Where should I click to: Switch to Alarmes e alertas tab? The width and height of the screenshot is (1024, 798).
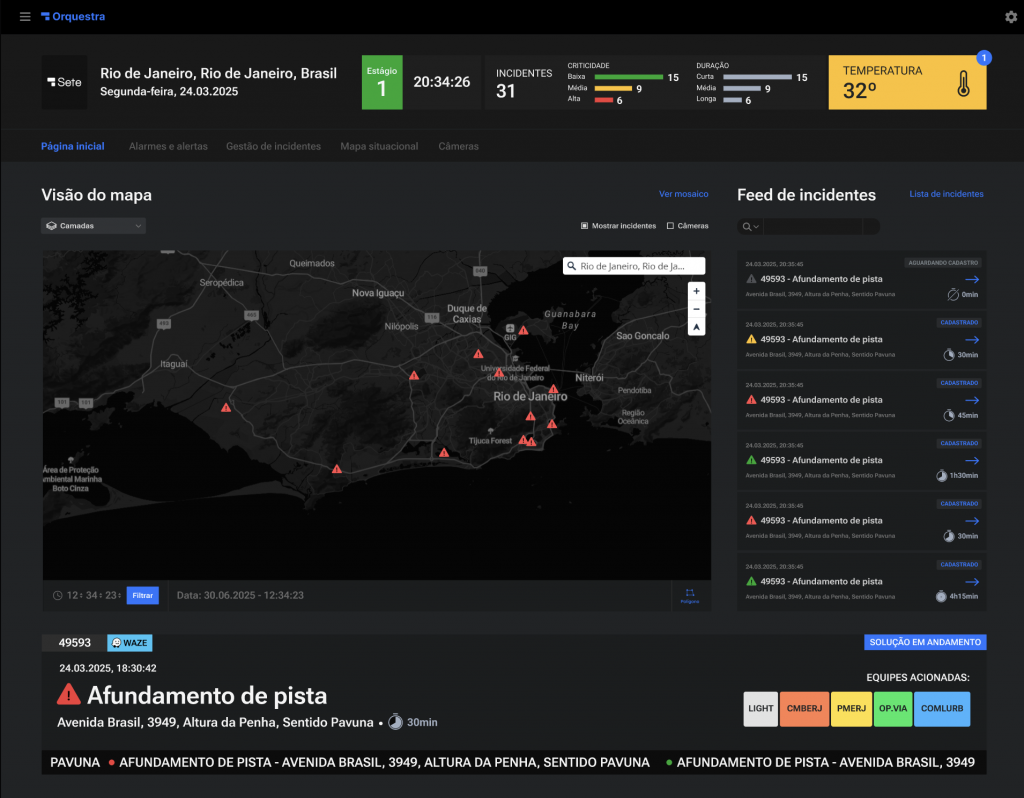[x=168, y=146]
